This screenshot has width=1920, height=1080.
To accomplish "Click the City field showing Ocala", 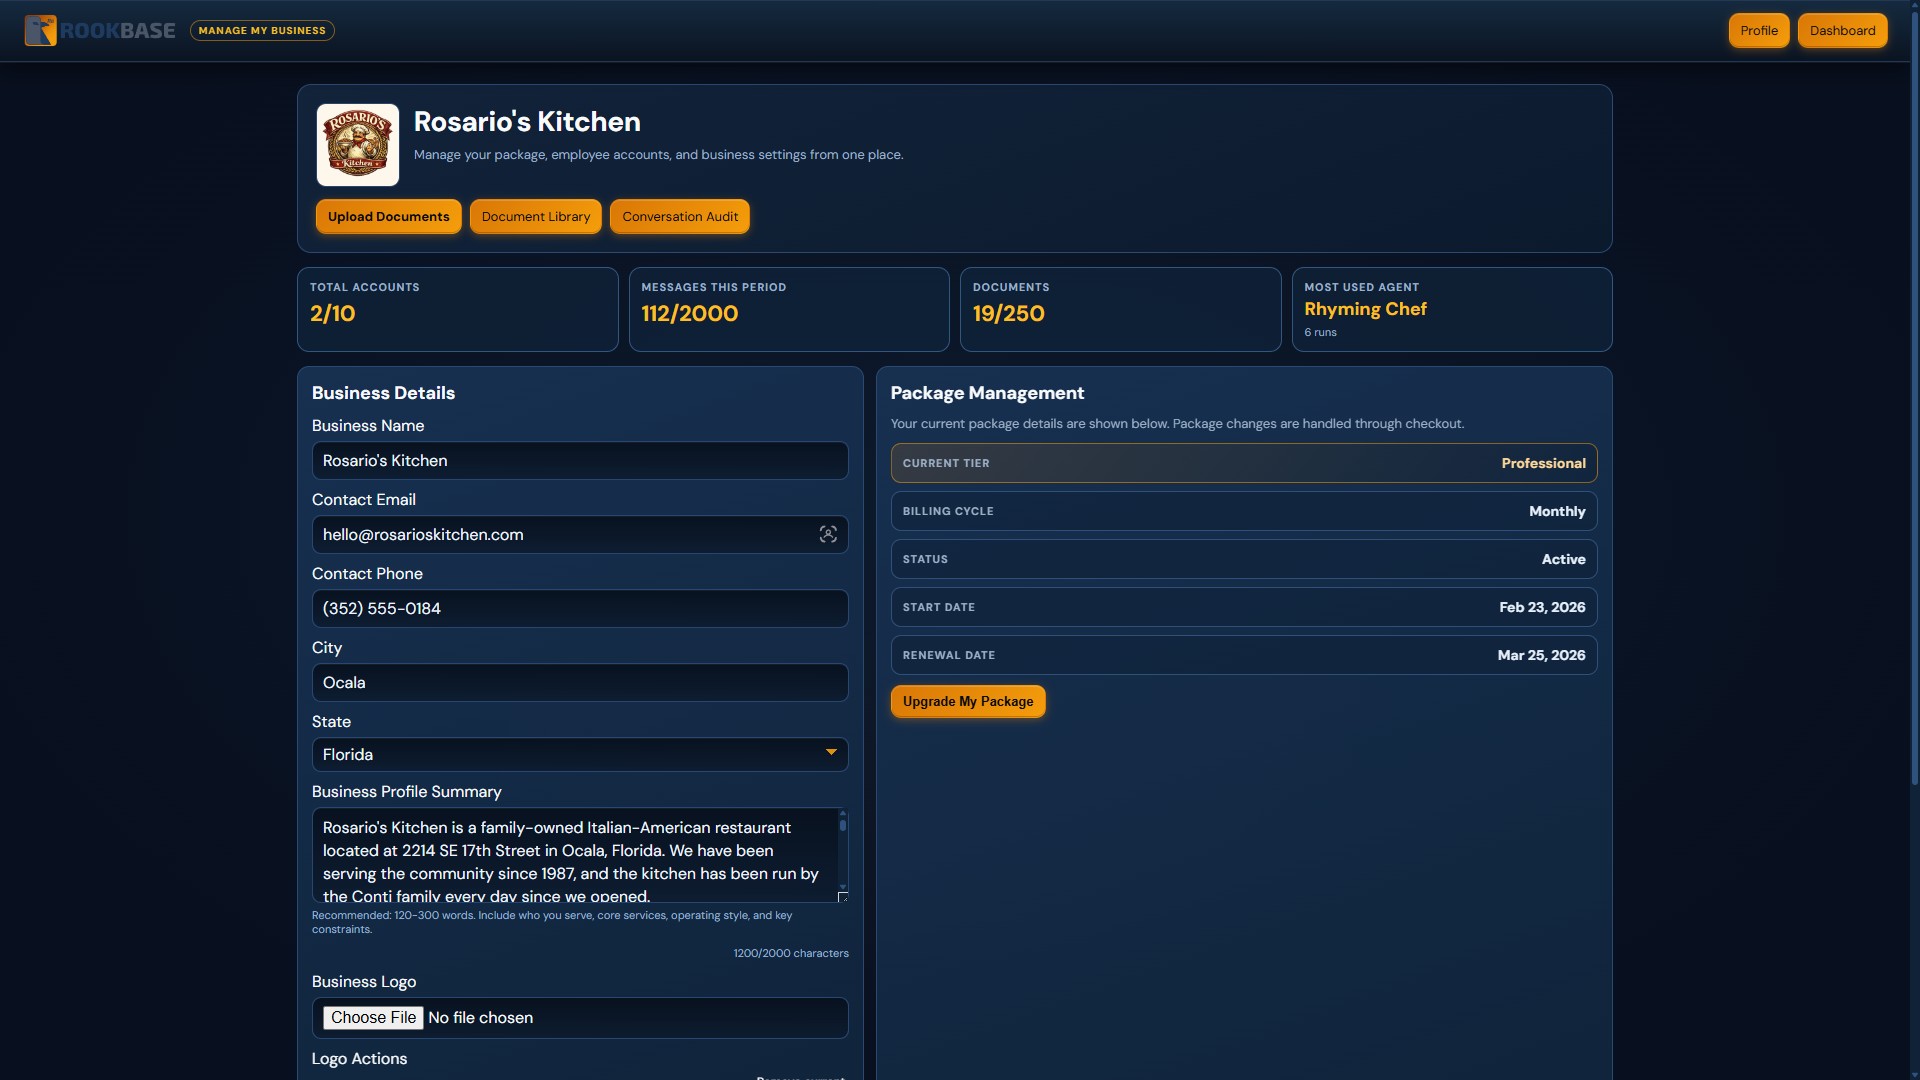I will (x=579, y=682).
